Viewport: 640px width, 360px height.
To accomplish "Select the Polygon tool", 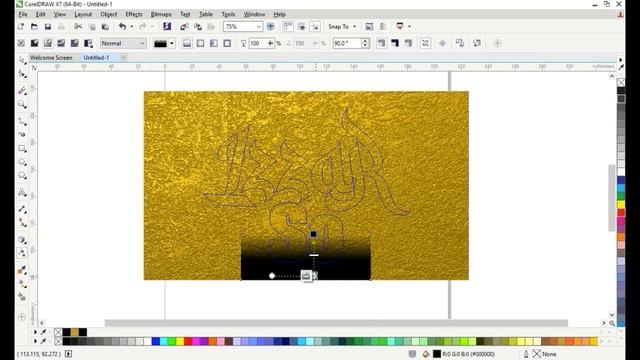I will [22, 176].
